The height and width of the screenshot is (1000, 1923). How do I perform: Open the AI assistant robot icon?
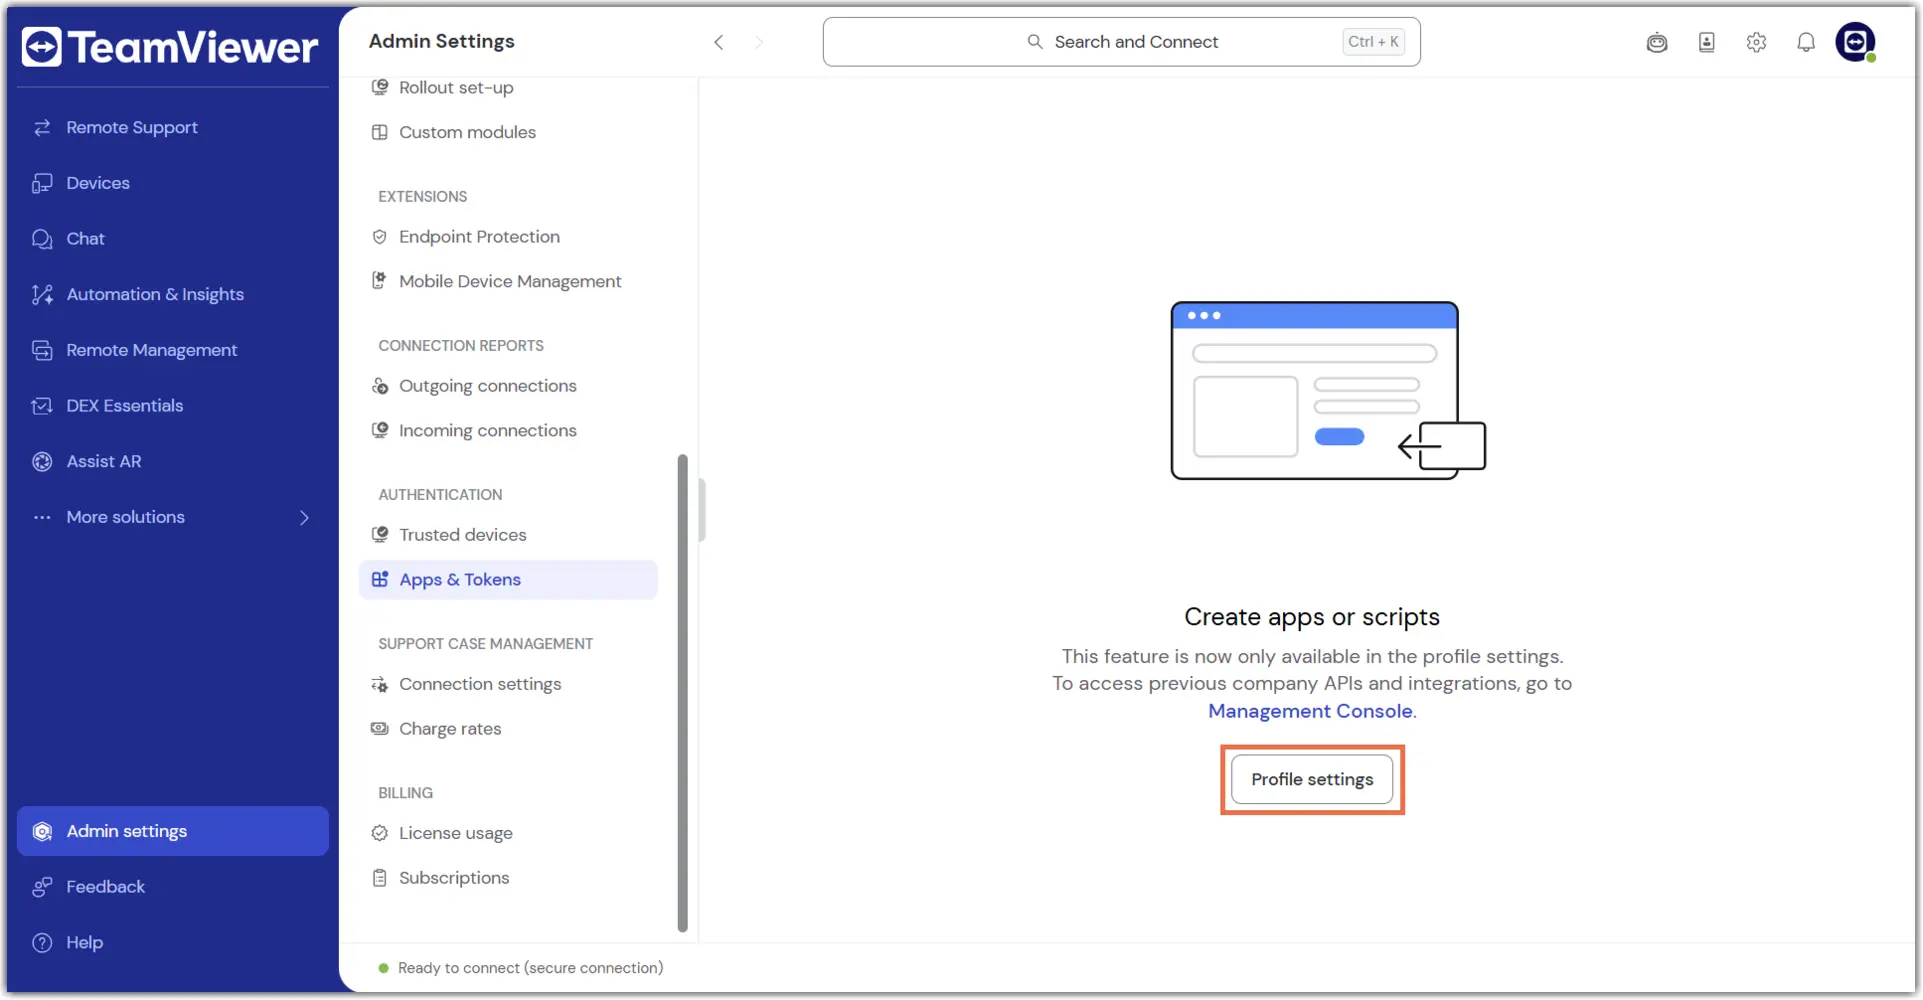click(x=1657, y=42)
